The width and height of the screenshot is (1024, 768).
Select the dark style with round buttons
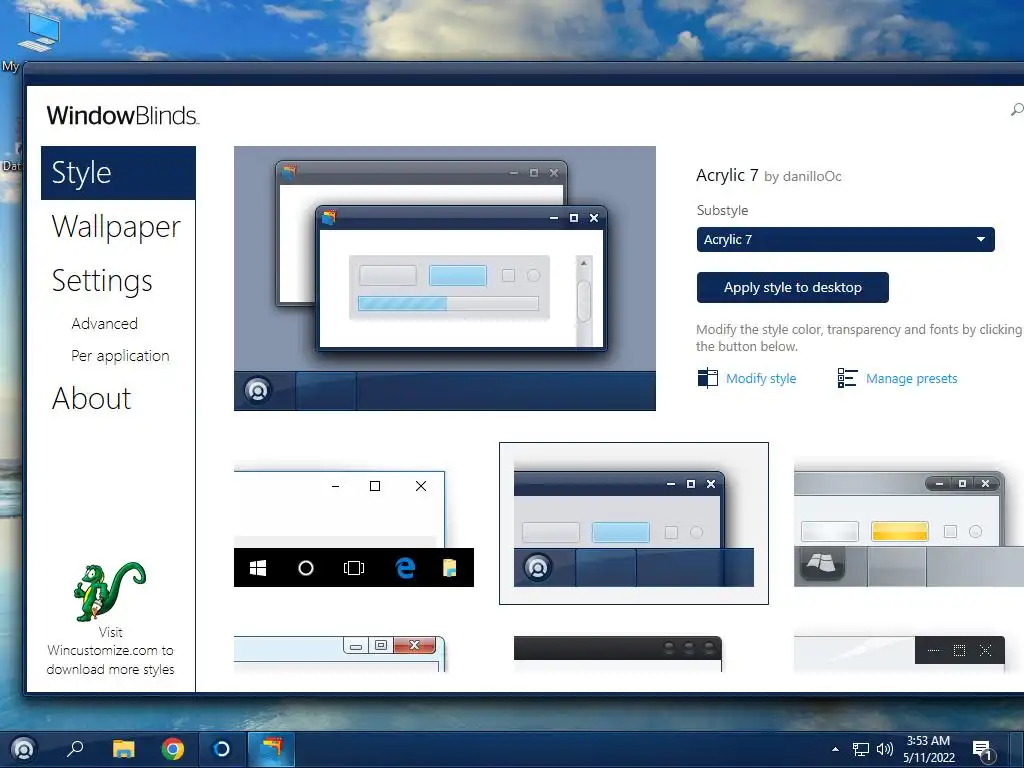[x=618, y=654]
